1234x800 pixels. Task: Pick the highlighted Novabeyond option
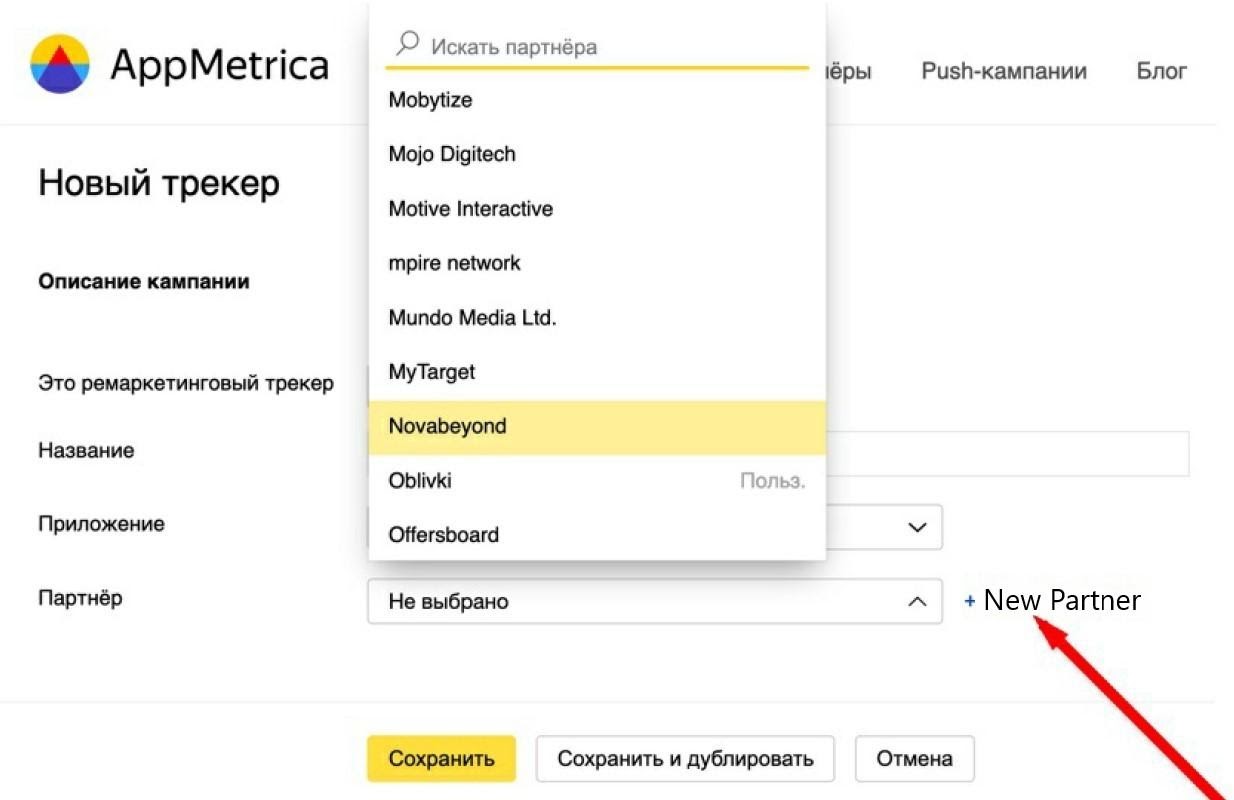(x=597, y=427)
